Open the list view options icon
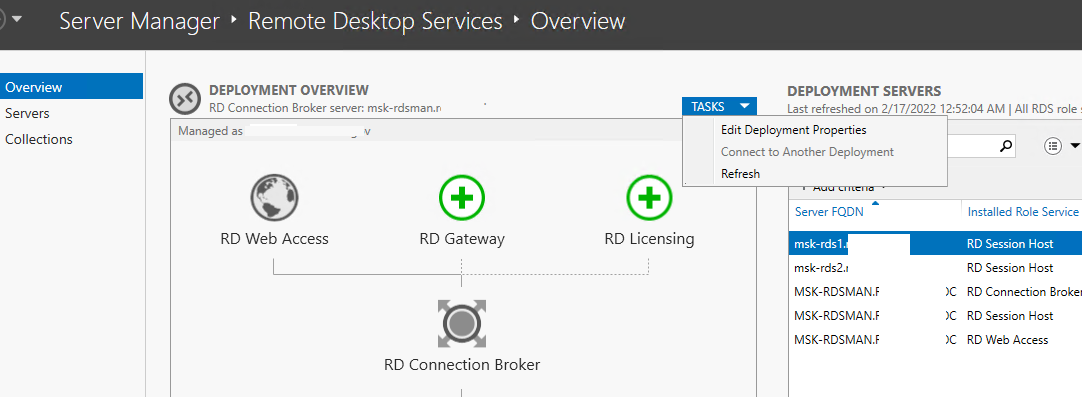The height and width of the screenshot is (397, 1082). tap(1052, 146)
